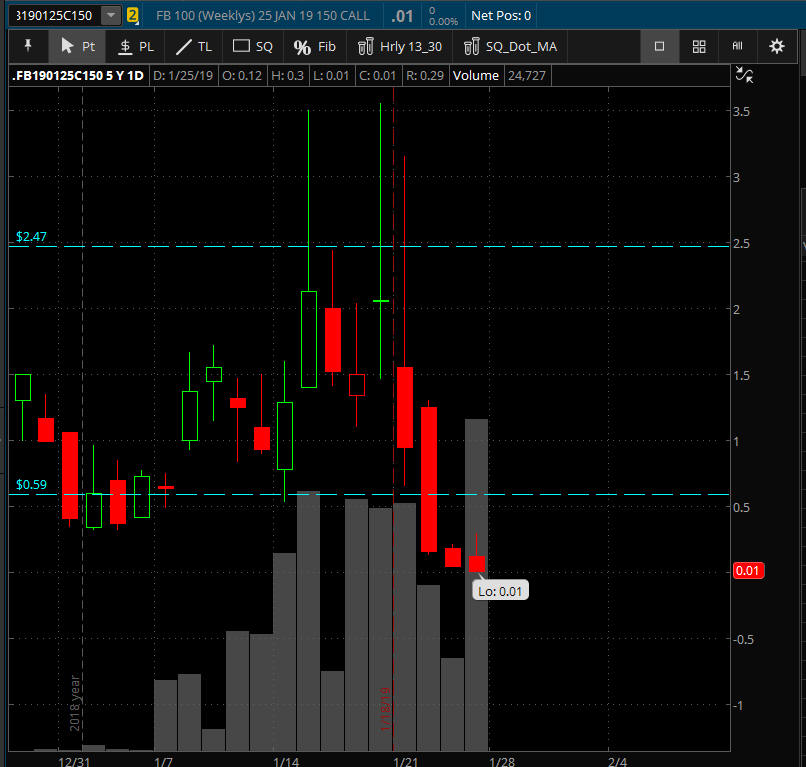Switch to four-chart grid layout
Screen dimensions: 806x767
click(699, 46)
